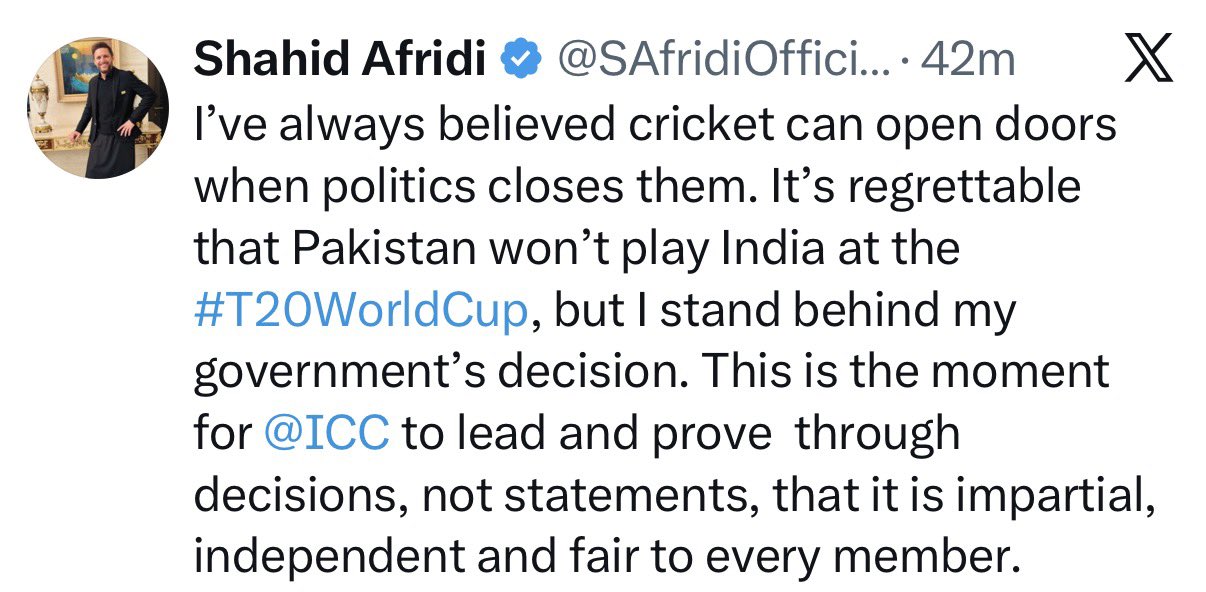Open the #T20WorldCup hashtag

click(x=360, y=311)
